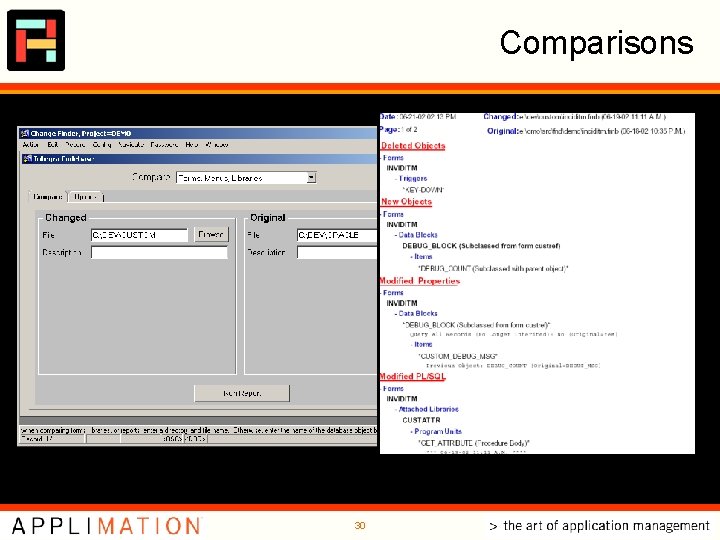The width and height of the screenshot is (720, 540).
Task: Collapse Items under New Objects DEBUG_BLOCK
Action: 421,257
